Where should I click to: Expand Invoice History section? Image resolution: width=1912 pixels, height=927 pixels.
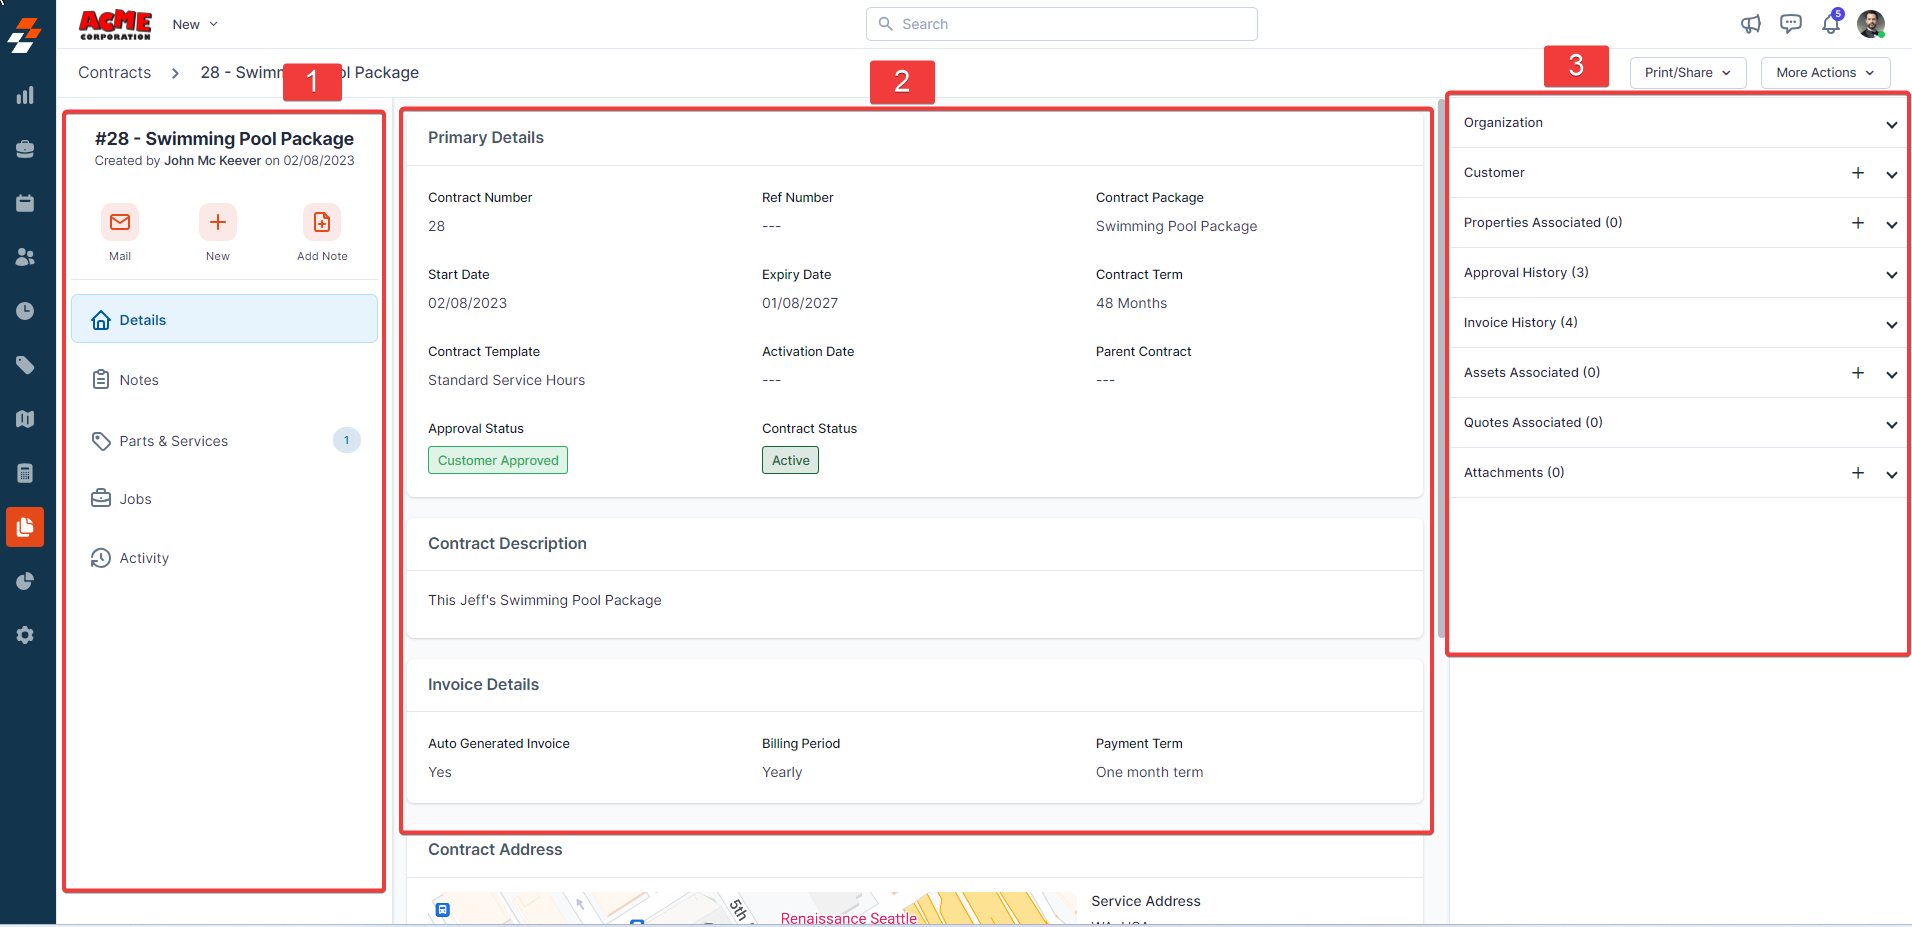tap(1891, 324)
